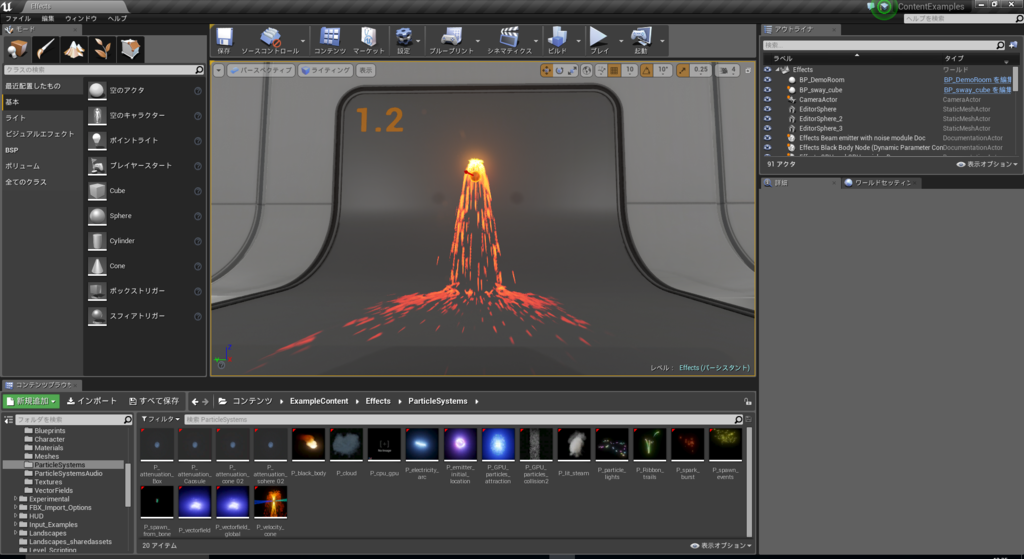The image size is (1024, 559).
Task: Toggle visibility of CameraActor
Action: [767, 99]
